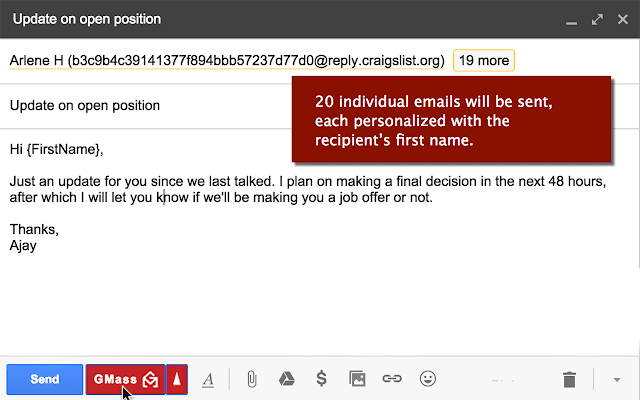Expand the '19 more' recipients
640x400 pixels.
(x=484, y=61)
